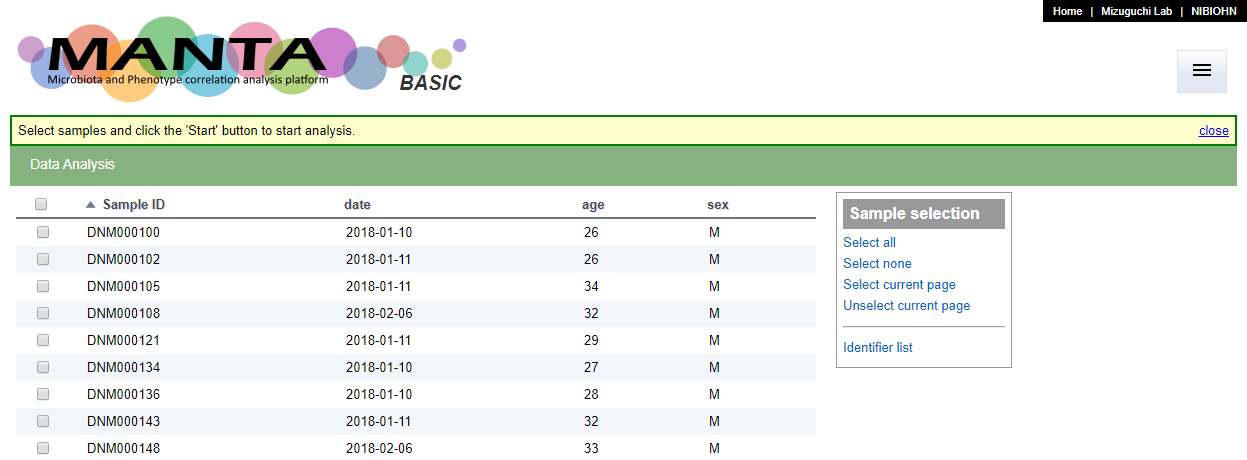
Task: Check the box for DNM000121
Action: pos(43,340)
